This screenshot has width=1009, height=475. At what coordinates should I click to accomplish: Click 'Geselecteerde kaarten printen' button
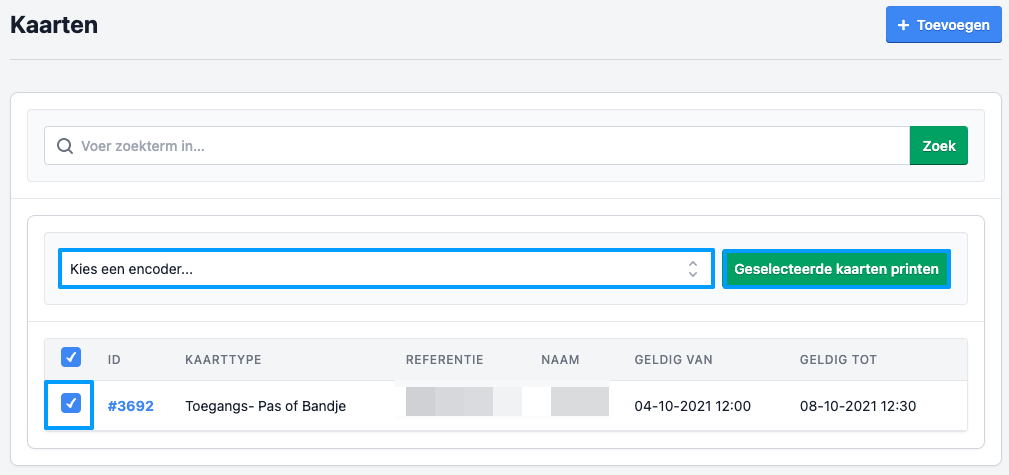pos(837,268)
